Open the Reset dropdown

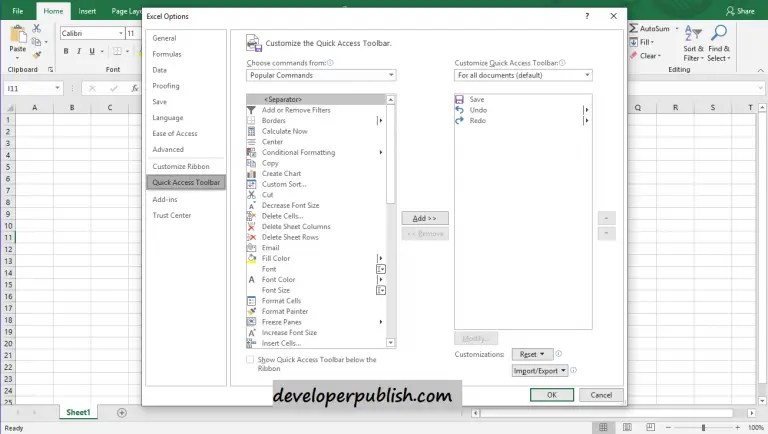click(x=532, y=354)
